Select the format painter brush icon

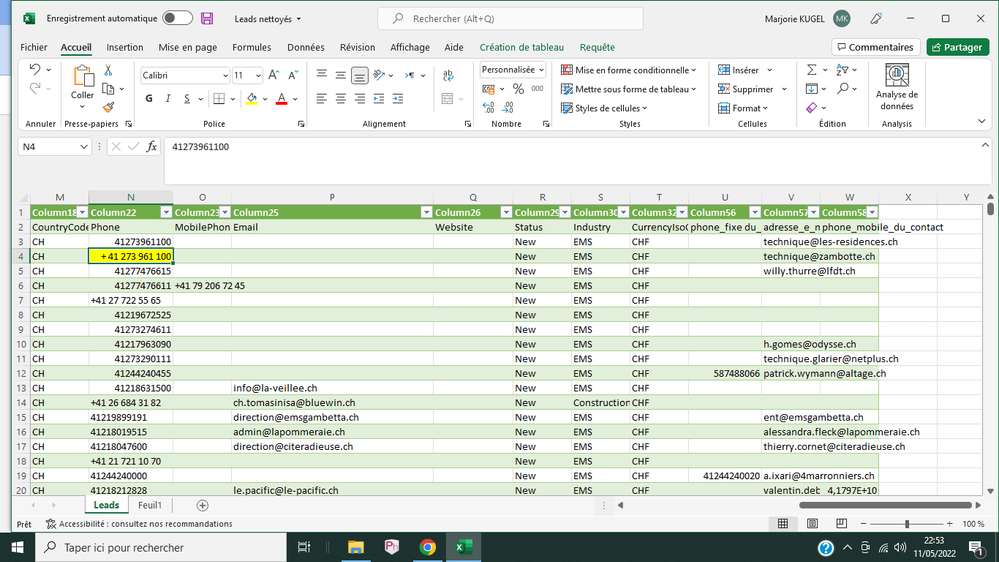point(108,107)
